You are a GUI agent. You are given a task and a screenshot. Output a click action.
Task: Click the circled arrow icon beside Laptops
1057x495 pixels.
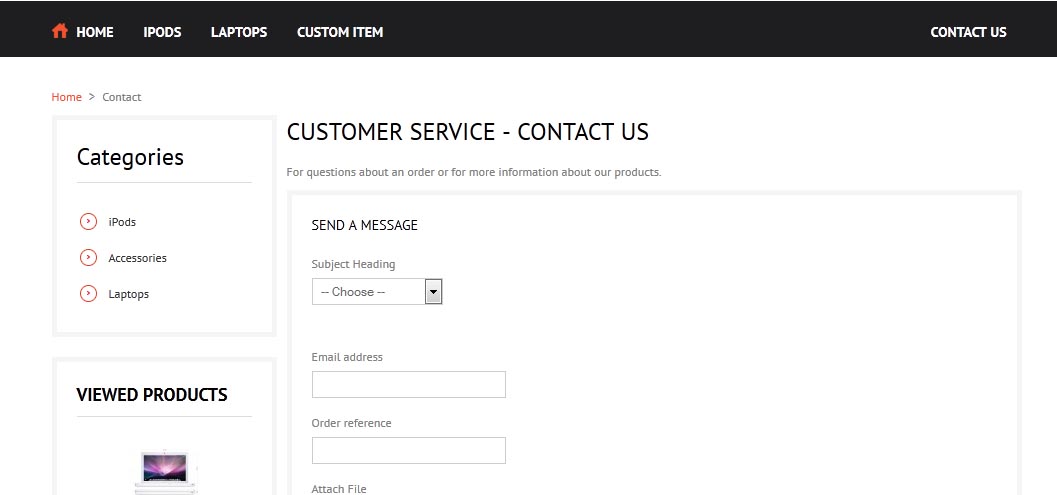[88, 294]
